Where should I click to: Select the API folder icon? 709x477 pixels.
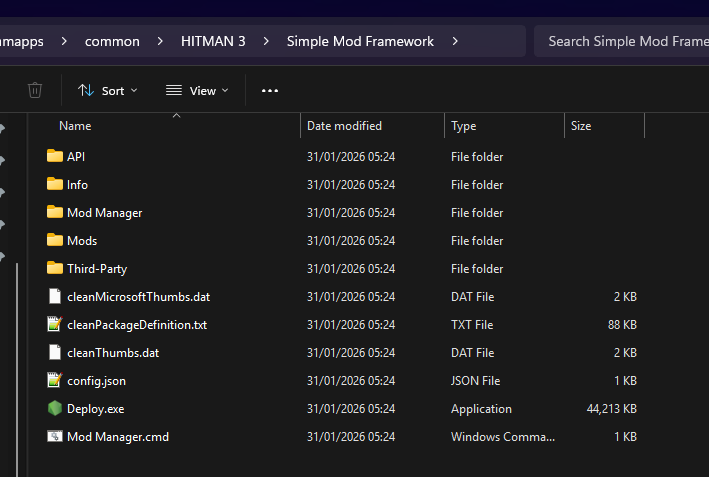(x=54, y=157)
